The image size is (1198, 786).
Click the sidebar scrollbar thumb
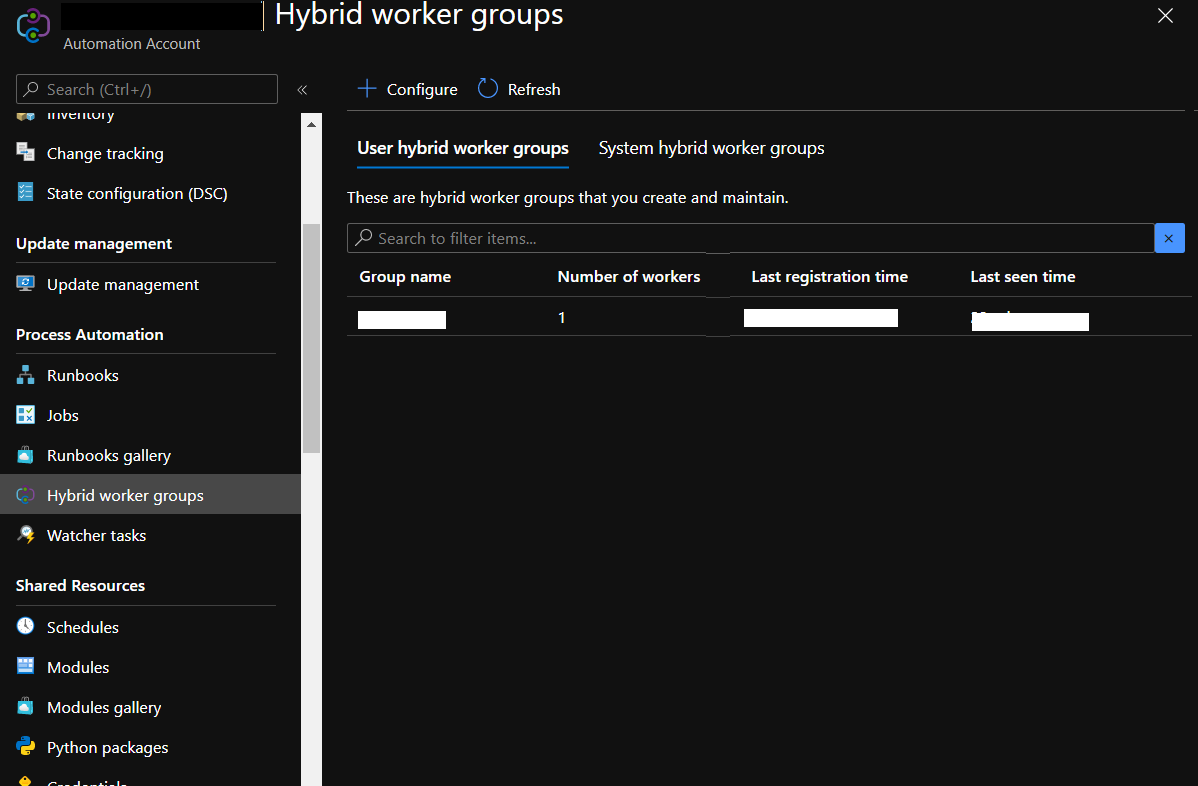coord(311,338)
